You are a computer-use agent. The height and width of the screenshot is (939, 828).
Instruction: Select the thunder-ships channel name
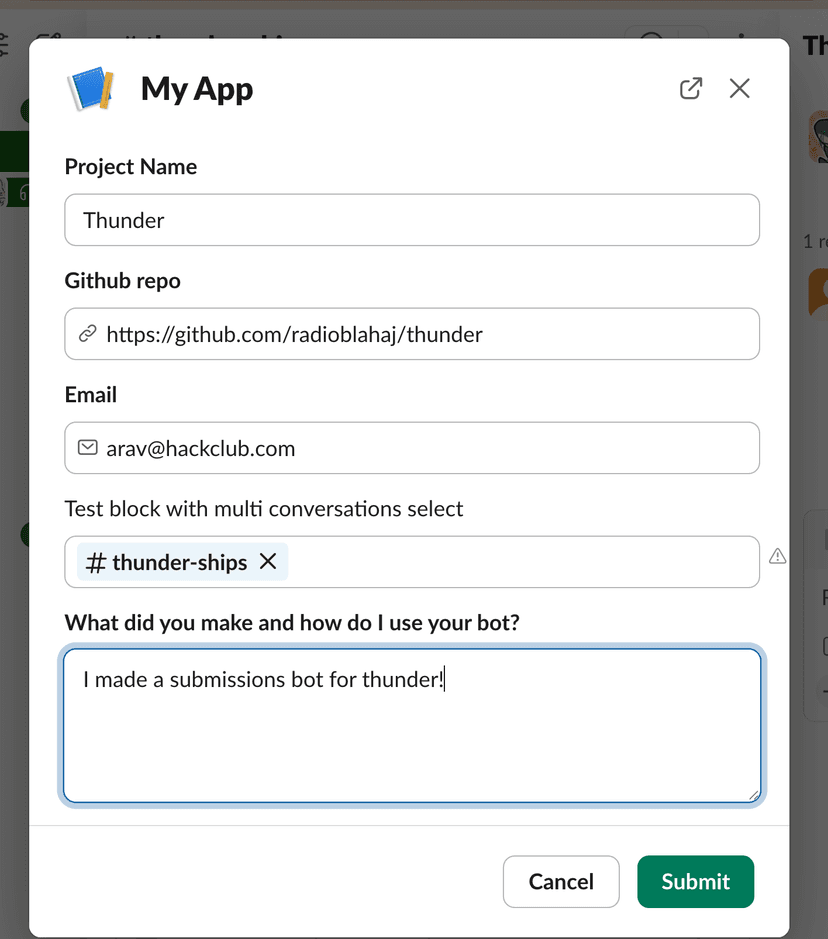tap(179, 563)
